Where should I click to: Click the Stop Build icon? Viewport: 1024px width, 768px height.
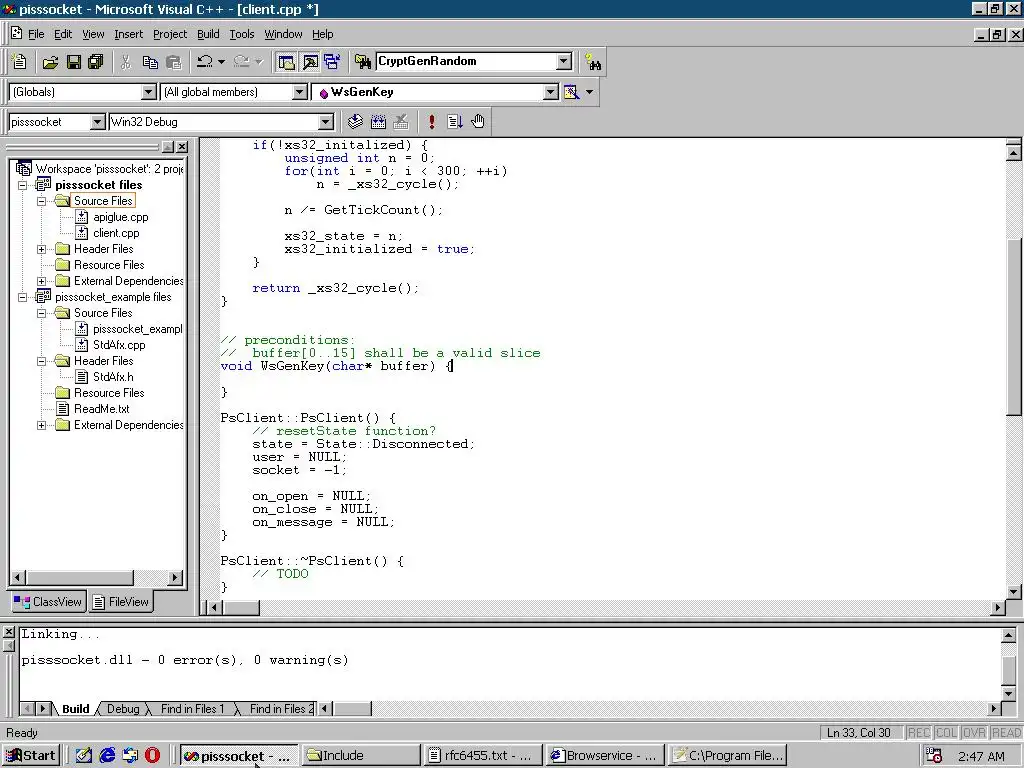point(401,121)
